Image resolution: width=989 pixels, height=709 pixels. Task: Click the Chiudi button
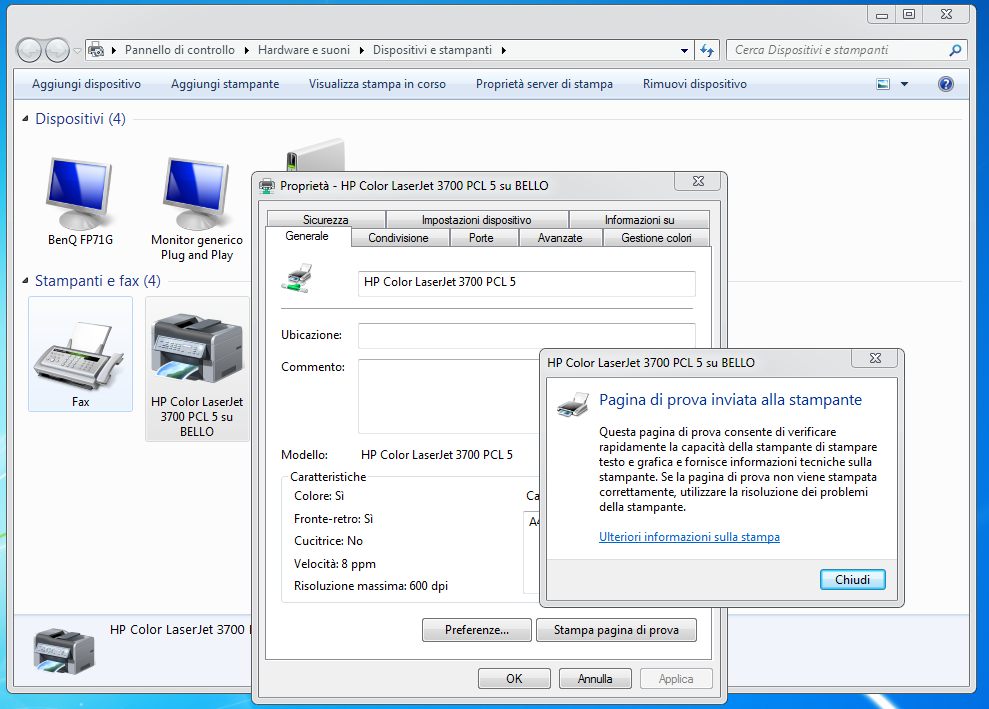(852, 580)
